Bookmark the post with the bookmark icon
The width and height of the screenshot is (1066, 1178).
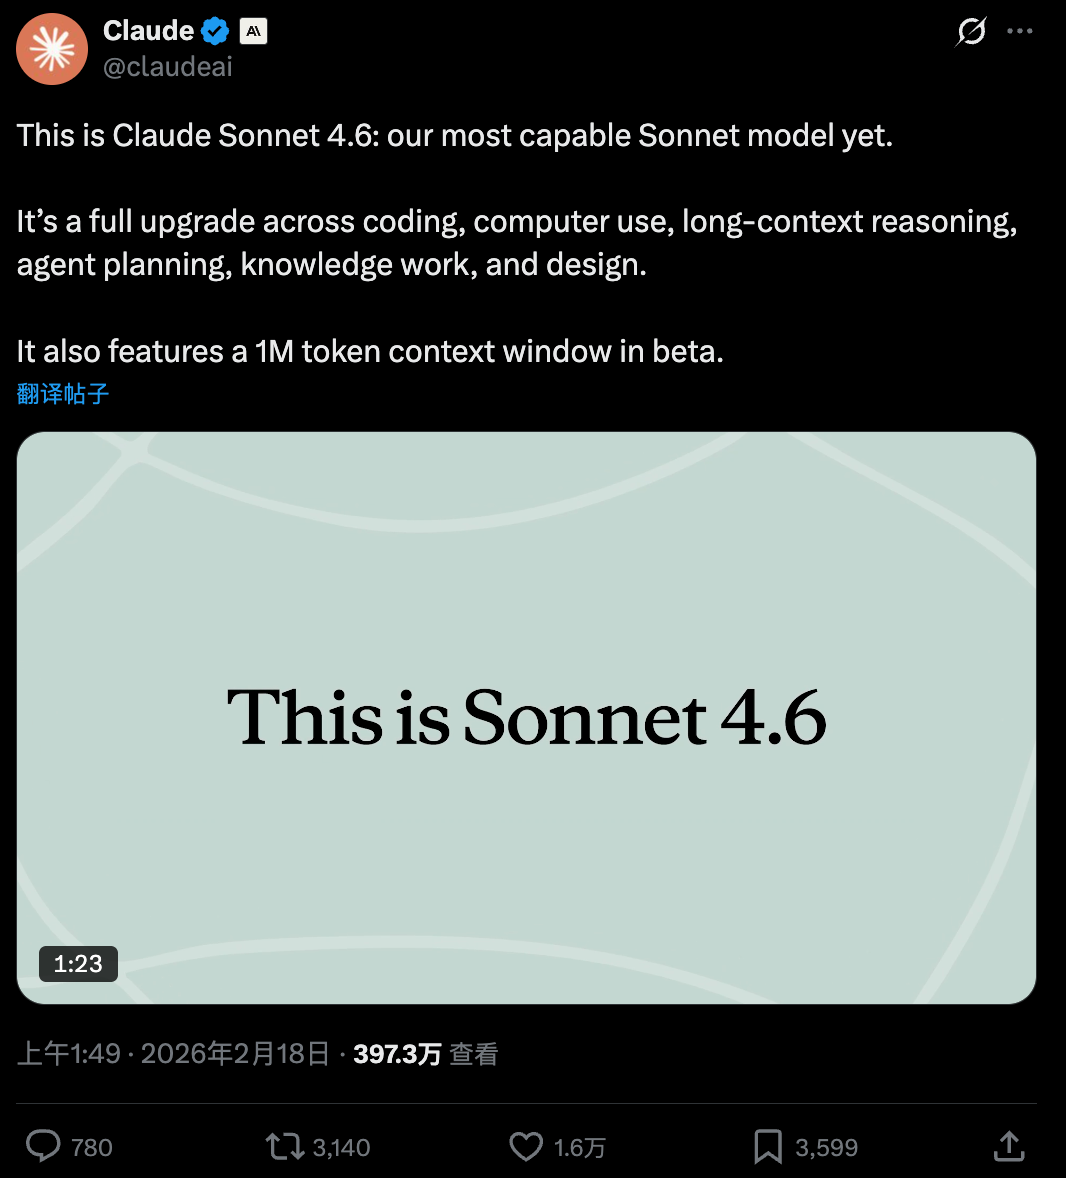tap(767, 1146)
